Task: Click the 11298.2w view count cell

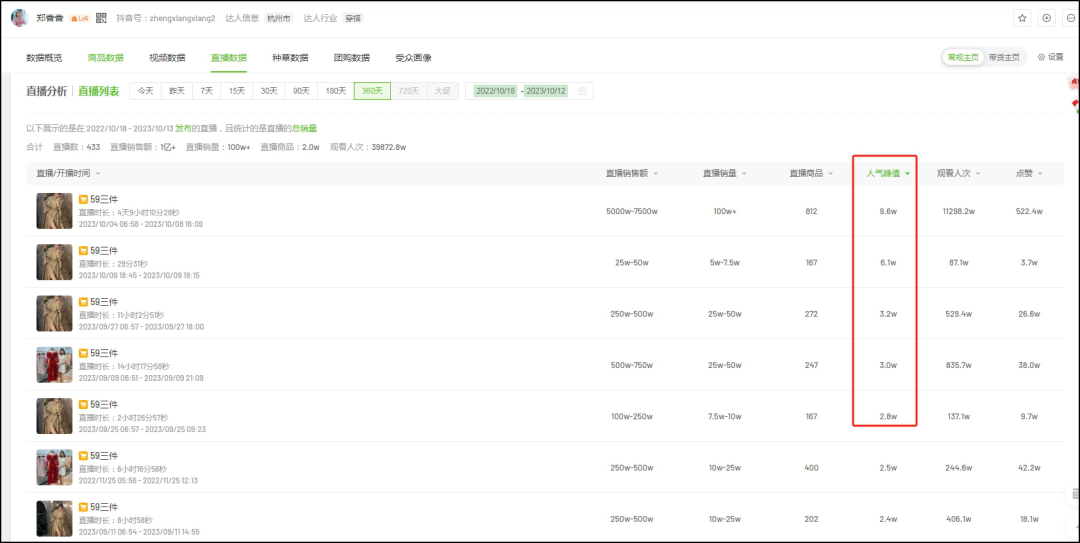Action: point(959,211)
